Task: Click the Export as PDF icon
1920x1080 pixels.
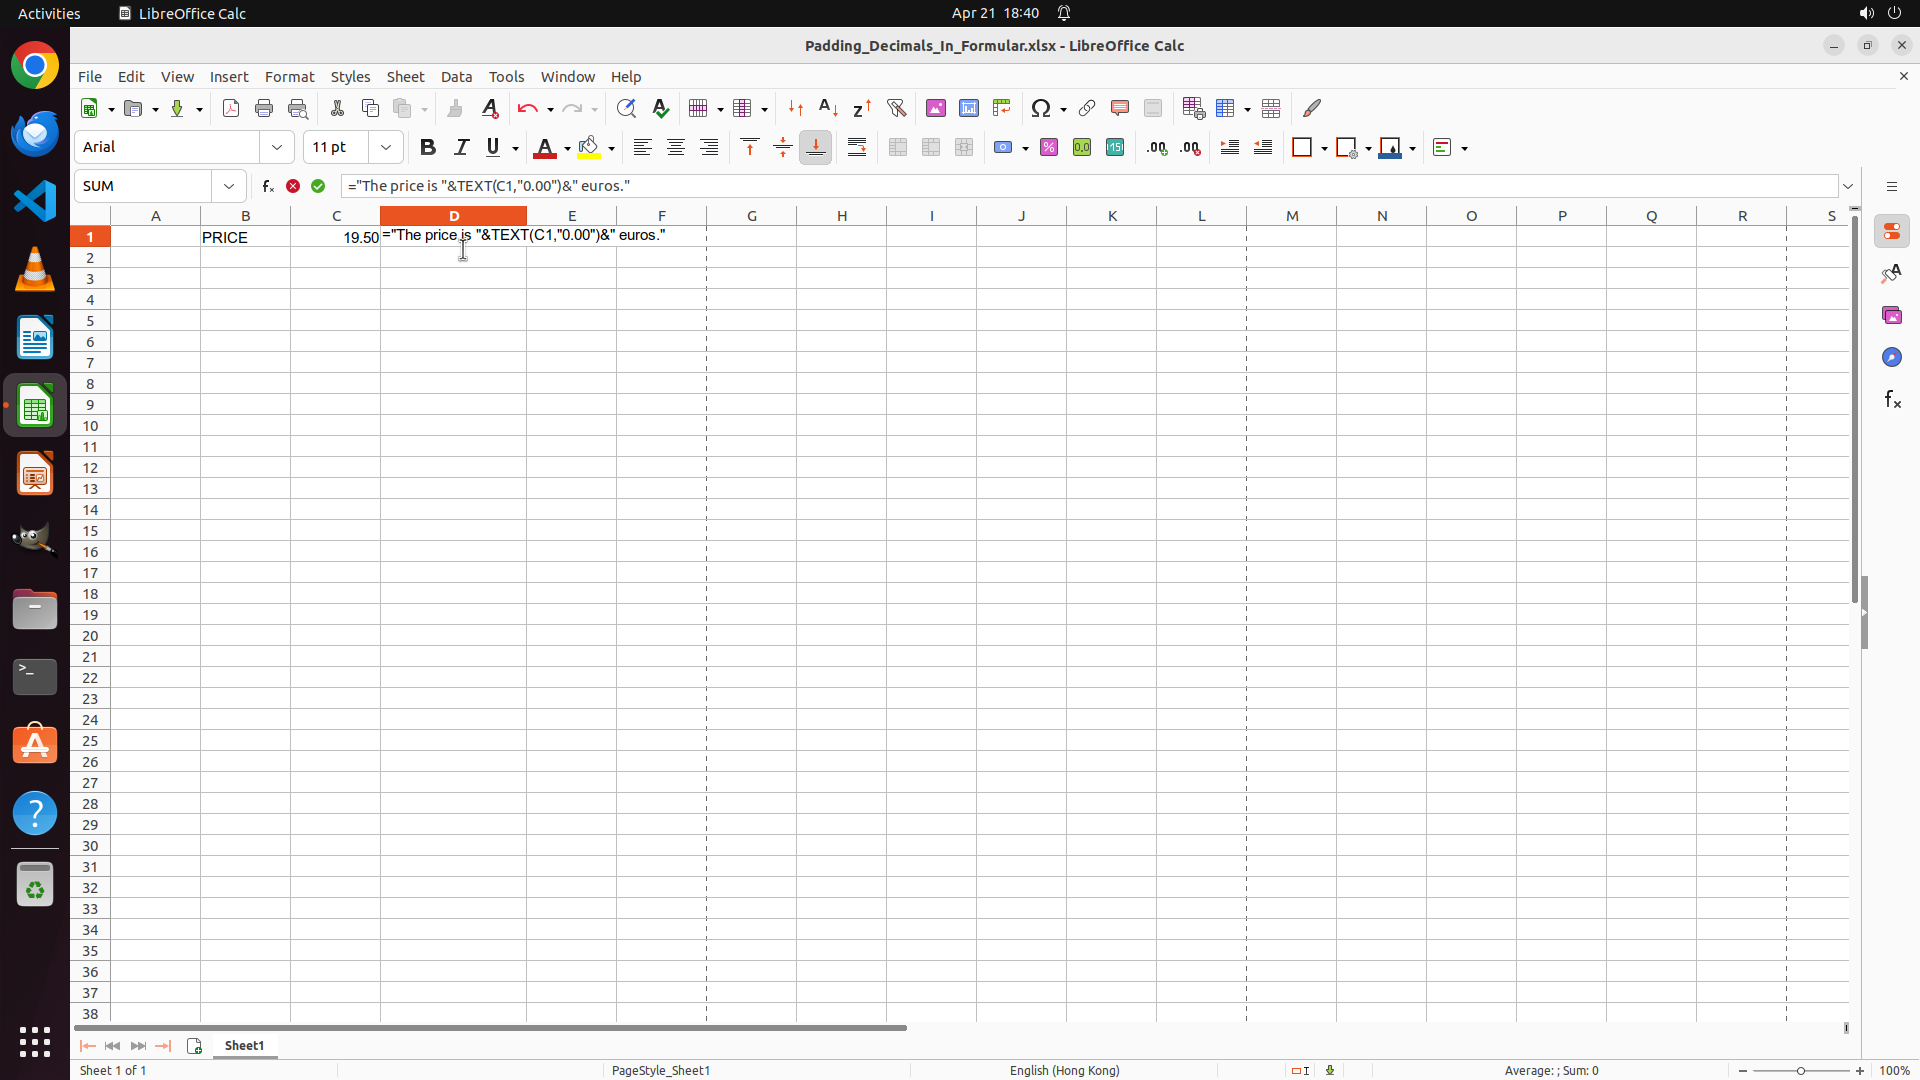Action: click(x=231, y=108)
